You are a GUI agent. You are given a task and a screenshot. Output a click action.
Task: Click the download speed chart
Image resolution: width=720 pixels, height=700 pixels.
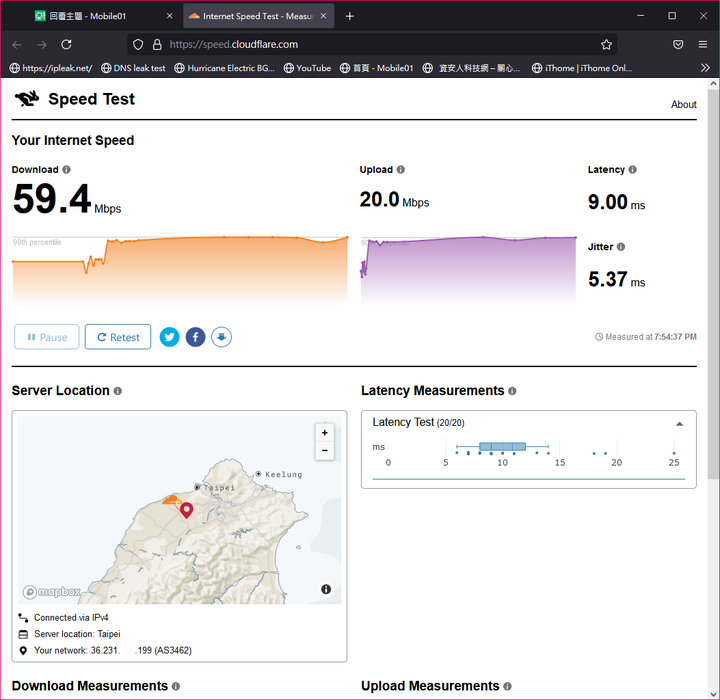click(180, 270)
